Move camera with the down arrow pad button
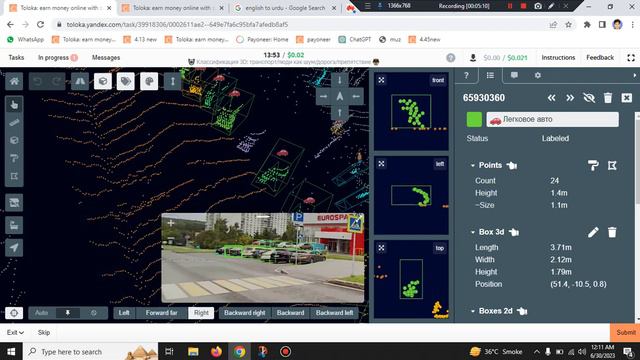Image resolution: width=640 pixels, height=360 pixels. point(340,80)
